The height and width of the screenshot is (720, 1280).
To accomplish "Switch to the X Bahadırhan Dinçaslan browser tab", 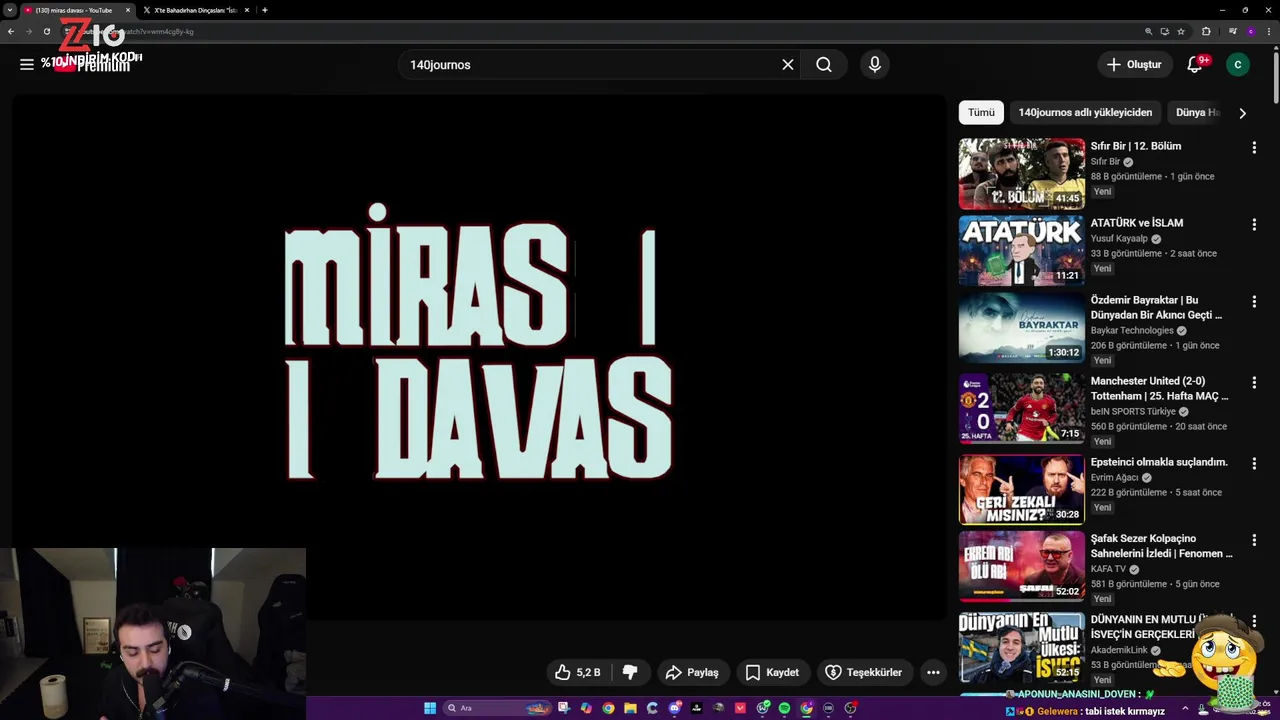I will tap(196, 10).
